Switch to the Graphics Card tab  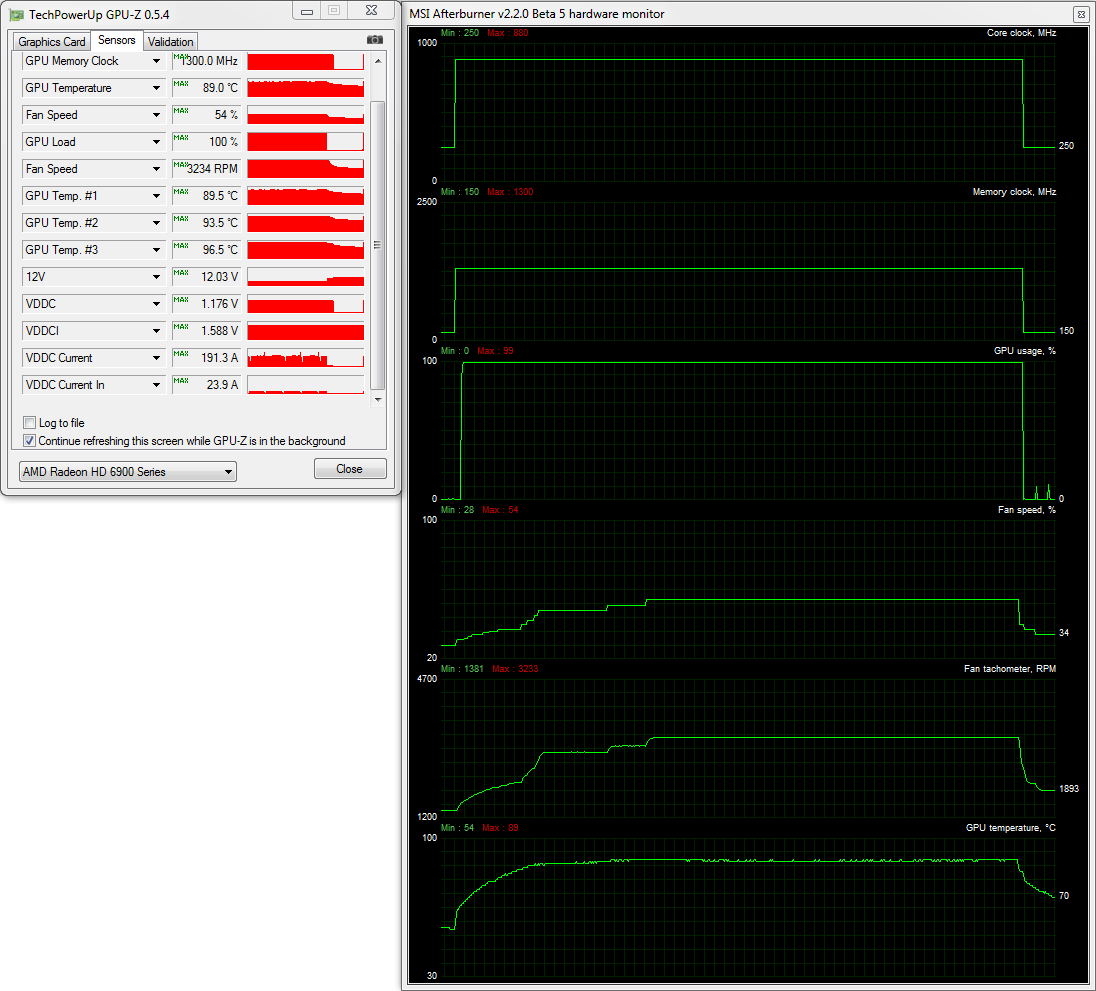point(52,42)
